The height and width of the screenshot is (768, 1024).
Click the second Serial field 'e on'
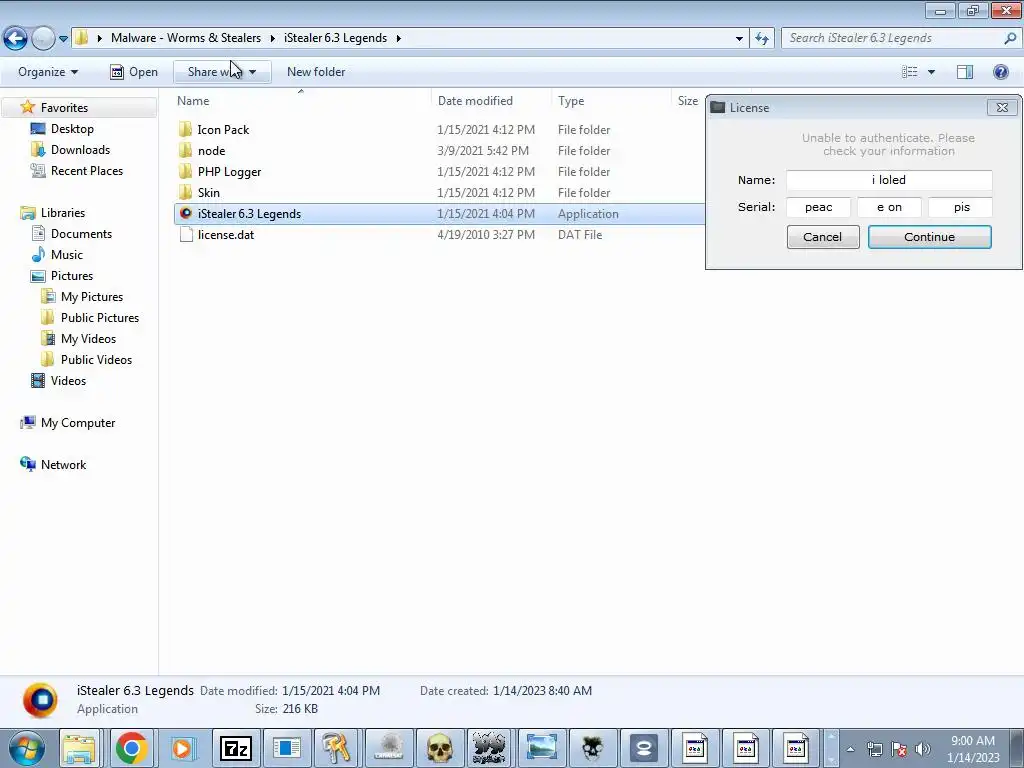pos(889,207)
